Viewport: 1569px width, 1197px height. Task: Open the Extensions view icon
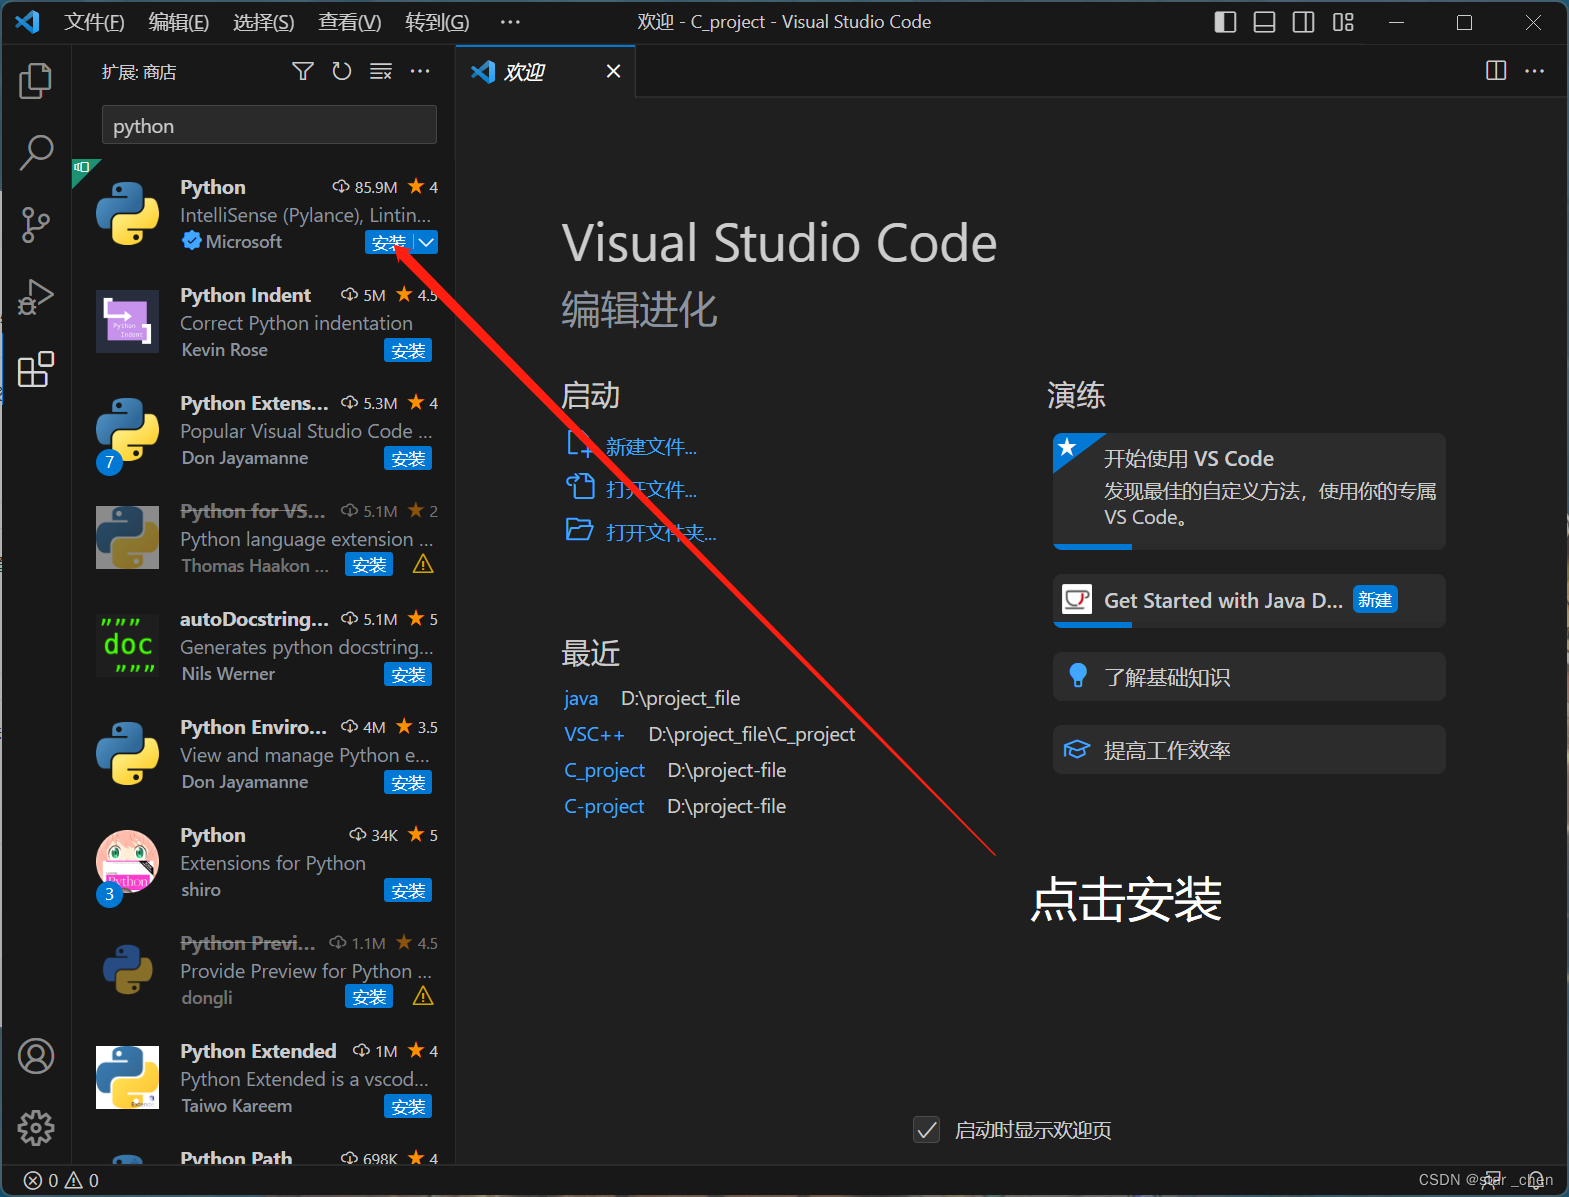[36, 369]
